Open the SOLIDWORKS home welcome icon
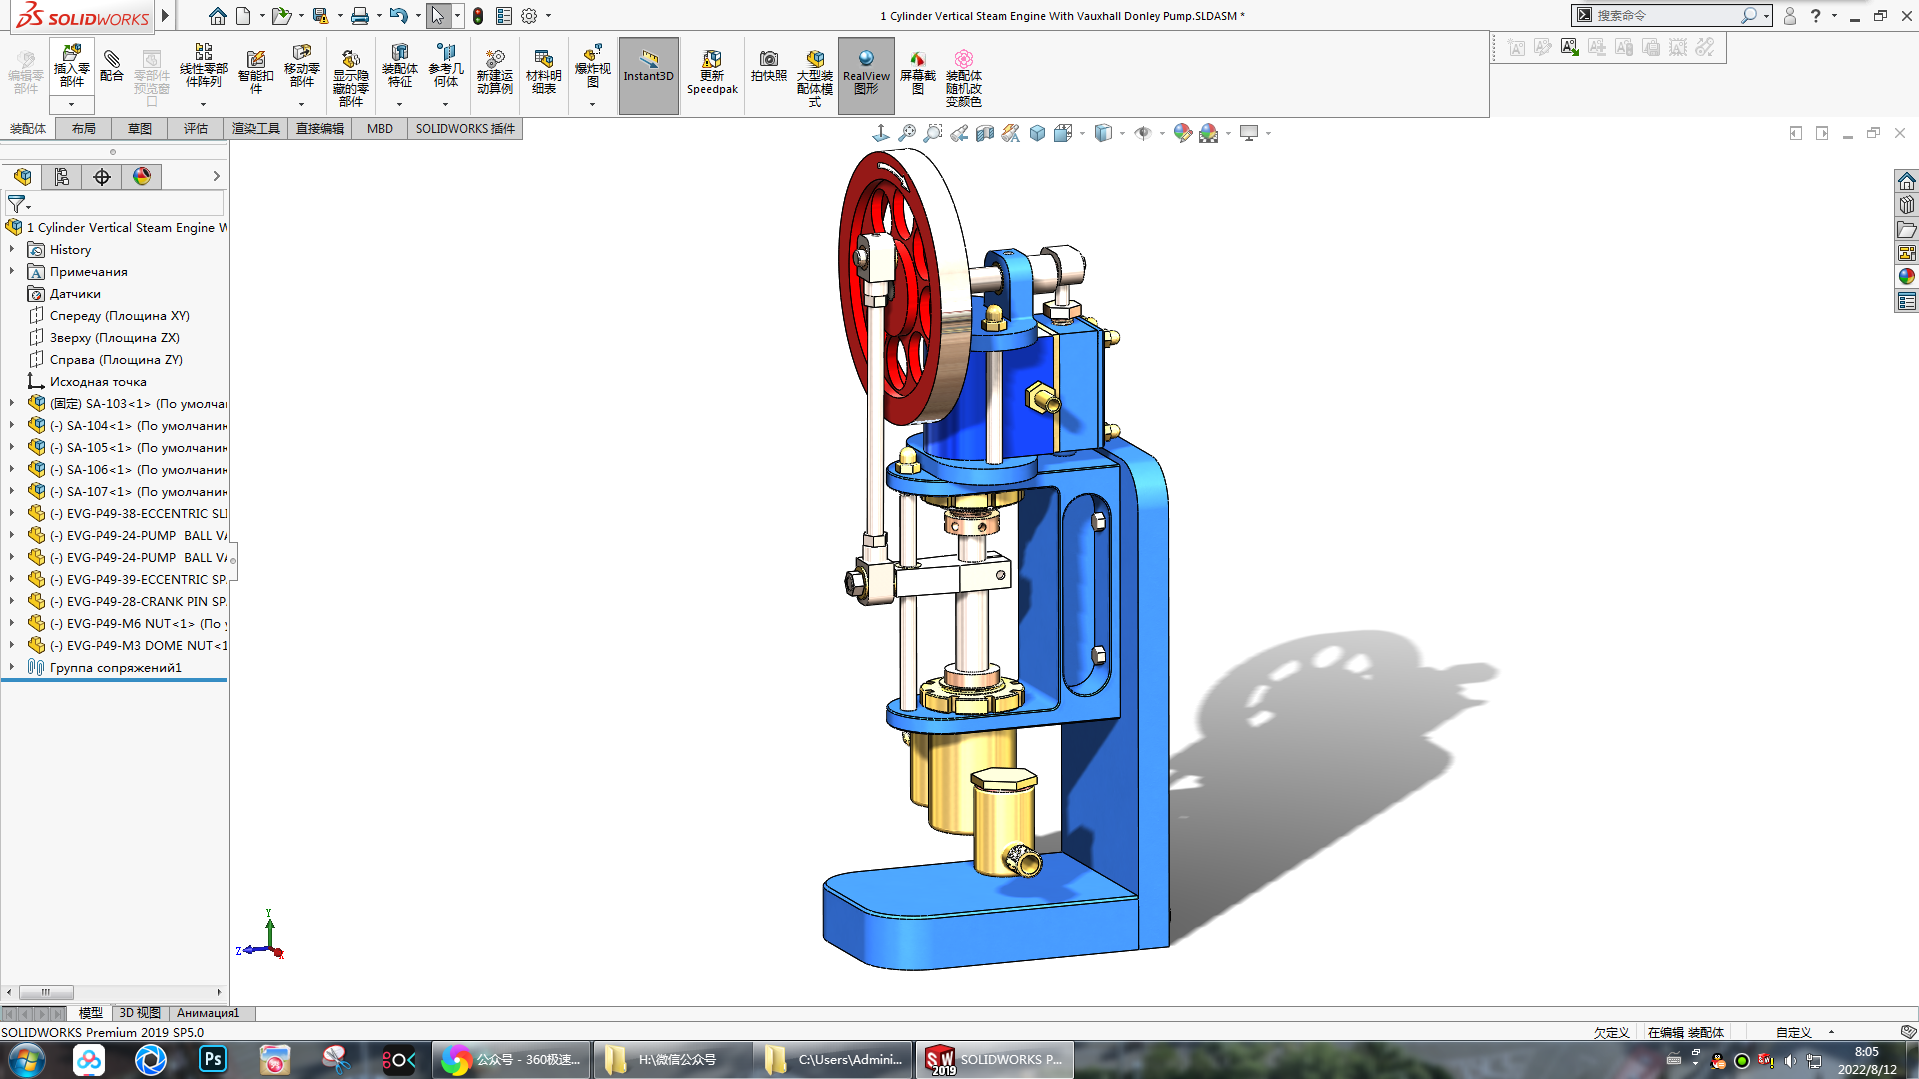The height and width of the screenshot is (1079, 1919). click(217, 16)
